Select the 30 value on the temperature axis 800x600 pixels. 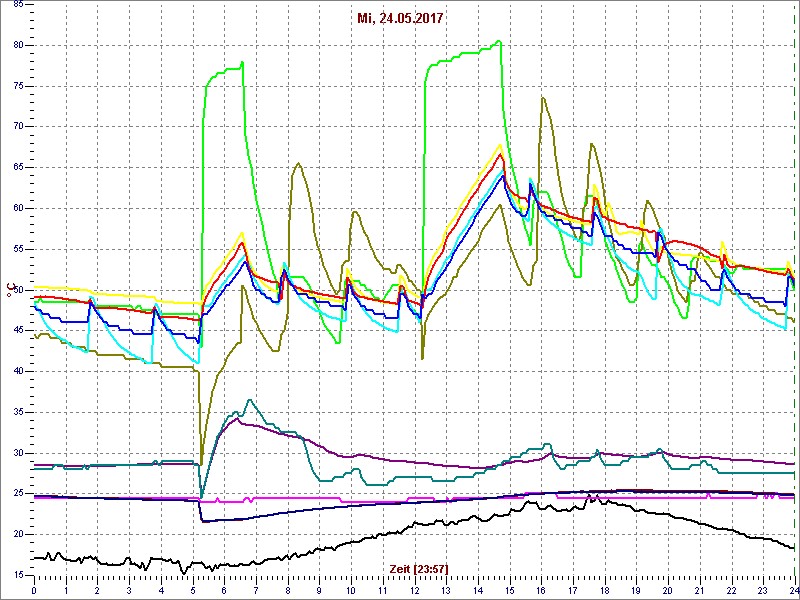[16, 453]
